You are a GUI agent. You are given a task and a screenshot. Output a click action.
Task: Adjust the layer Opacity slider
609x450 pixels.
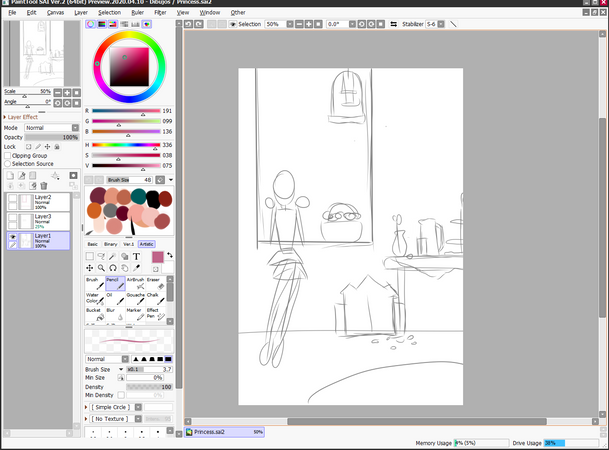point(52,137)
